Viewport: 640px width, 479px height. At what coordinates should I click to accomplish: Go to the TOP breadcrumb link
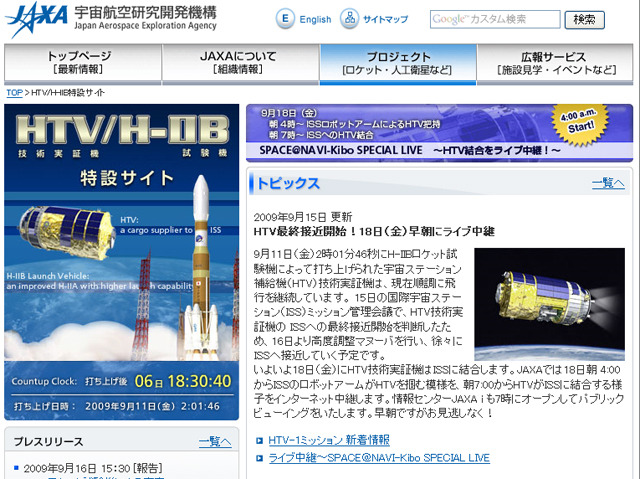pyautogui.click(x=14, y=93)
